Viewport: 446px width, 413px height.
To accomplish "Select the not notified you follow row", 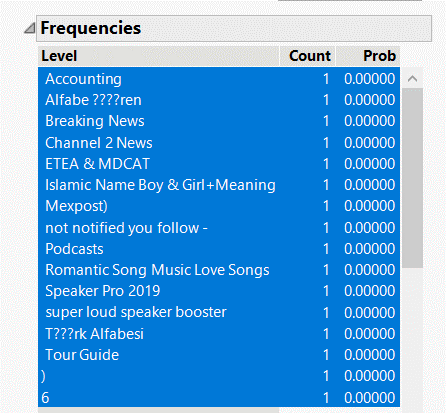I will (x=219, y=228).
